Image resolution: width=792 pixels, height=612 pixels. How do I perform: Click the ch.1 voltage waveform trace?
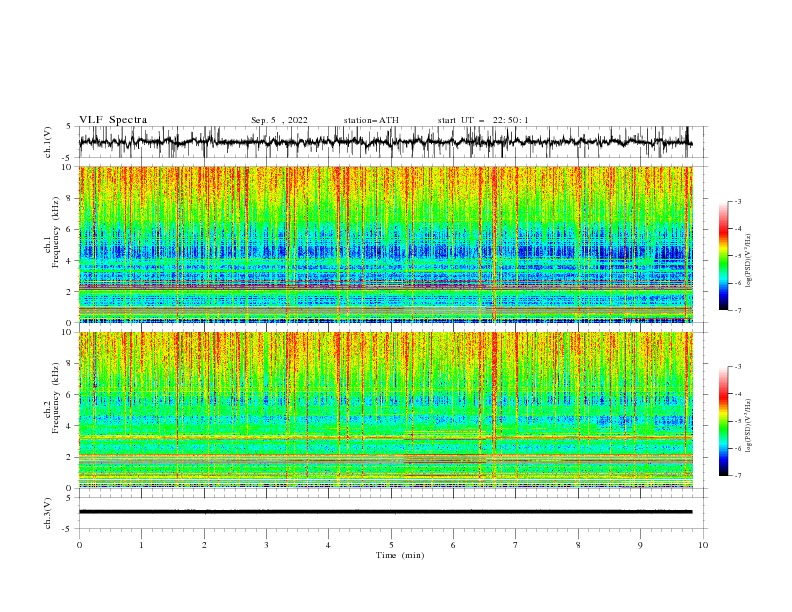click(x=385, y=142)
